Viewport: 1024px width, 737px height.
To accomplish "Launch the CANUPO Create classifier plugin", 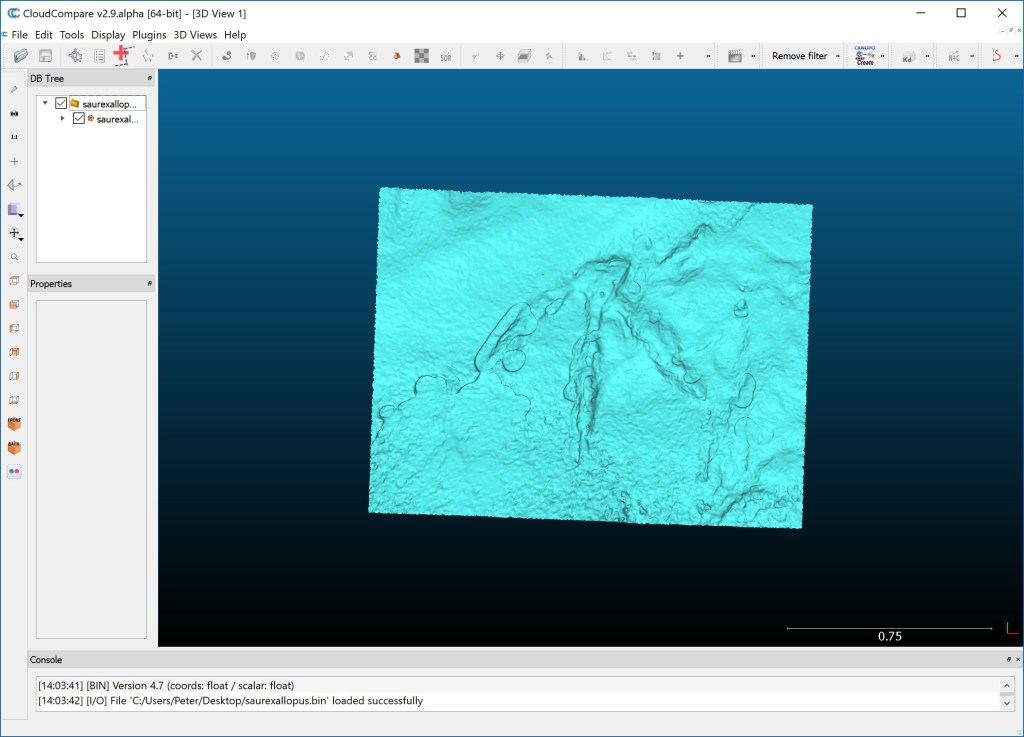I will click(x=863, y=55).
